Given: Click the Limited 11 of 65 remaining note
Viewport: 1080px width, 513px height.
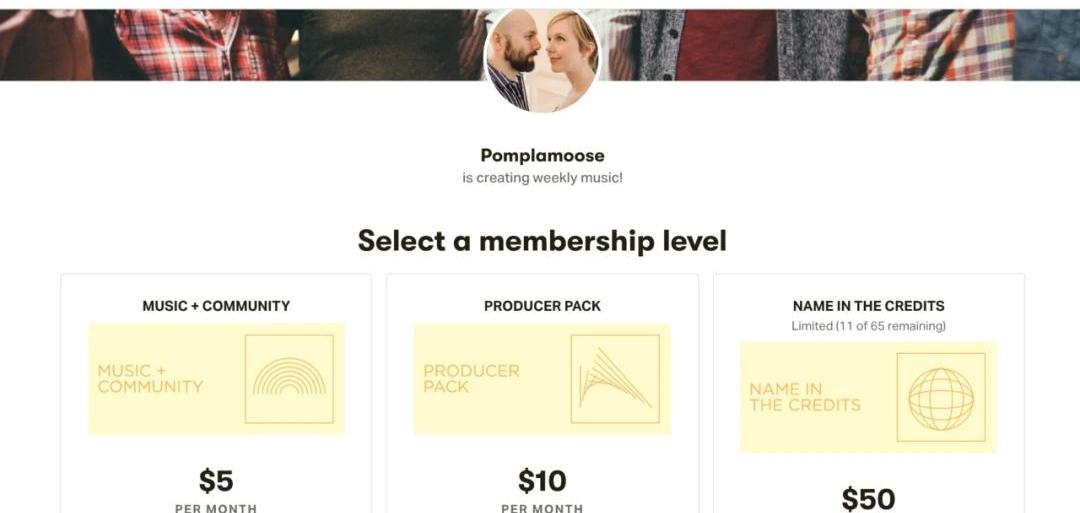Looking at the screenshot, I should pos(868,326).
